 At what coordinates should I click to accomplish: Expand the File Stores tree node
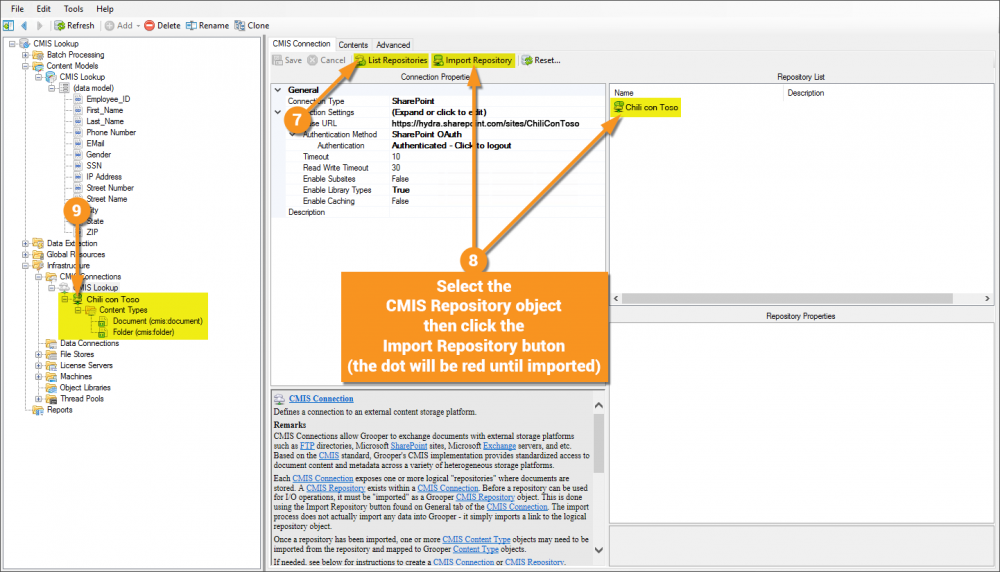38,354
